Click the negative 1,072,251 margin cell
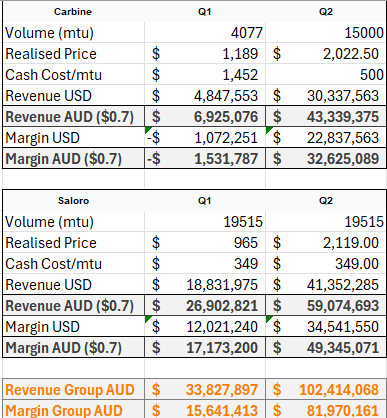The image size is (387, 418). pos(205,138)
